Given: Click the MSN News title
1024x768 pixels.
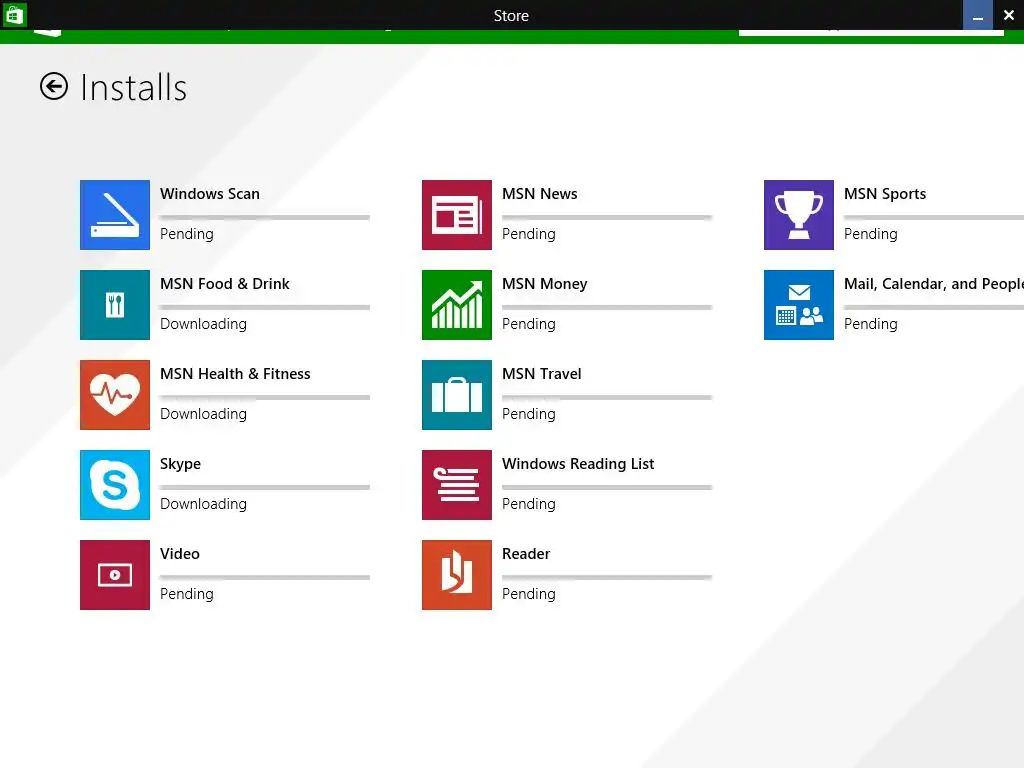Looking at the screenshot, I should click(539, 194).
